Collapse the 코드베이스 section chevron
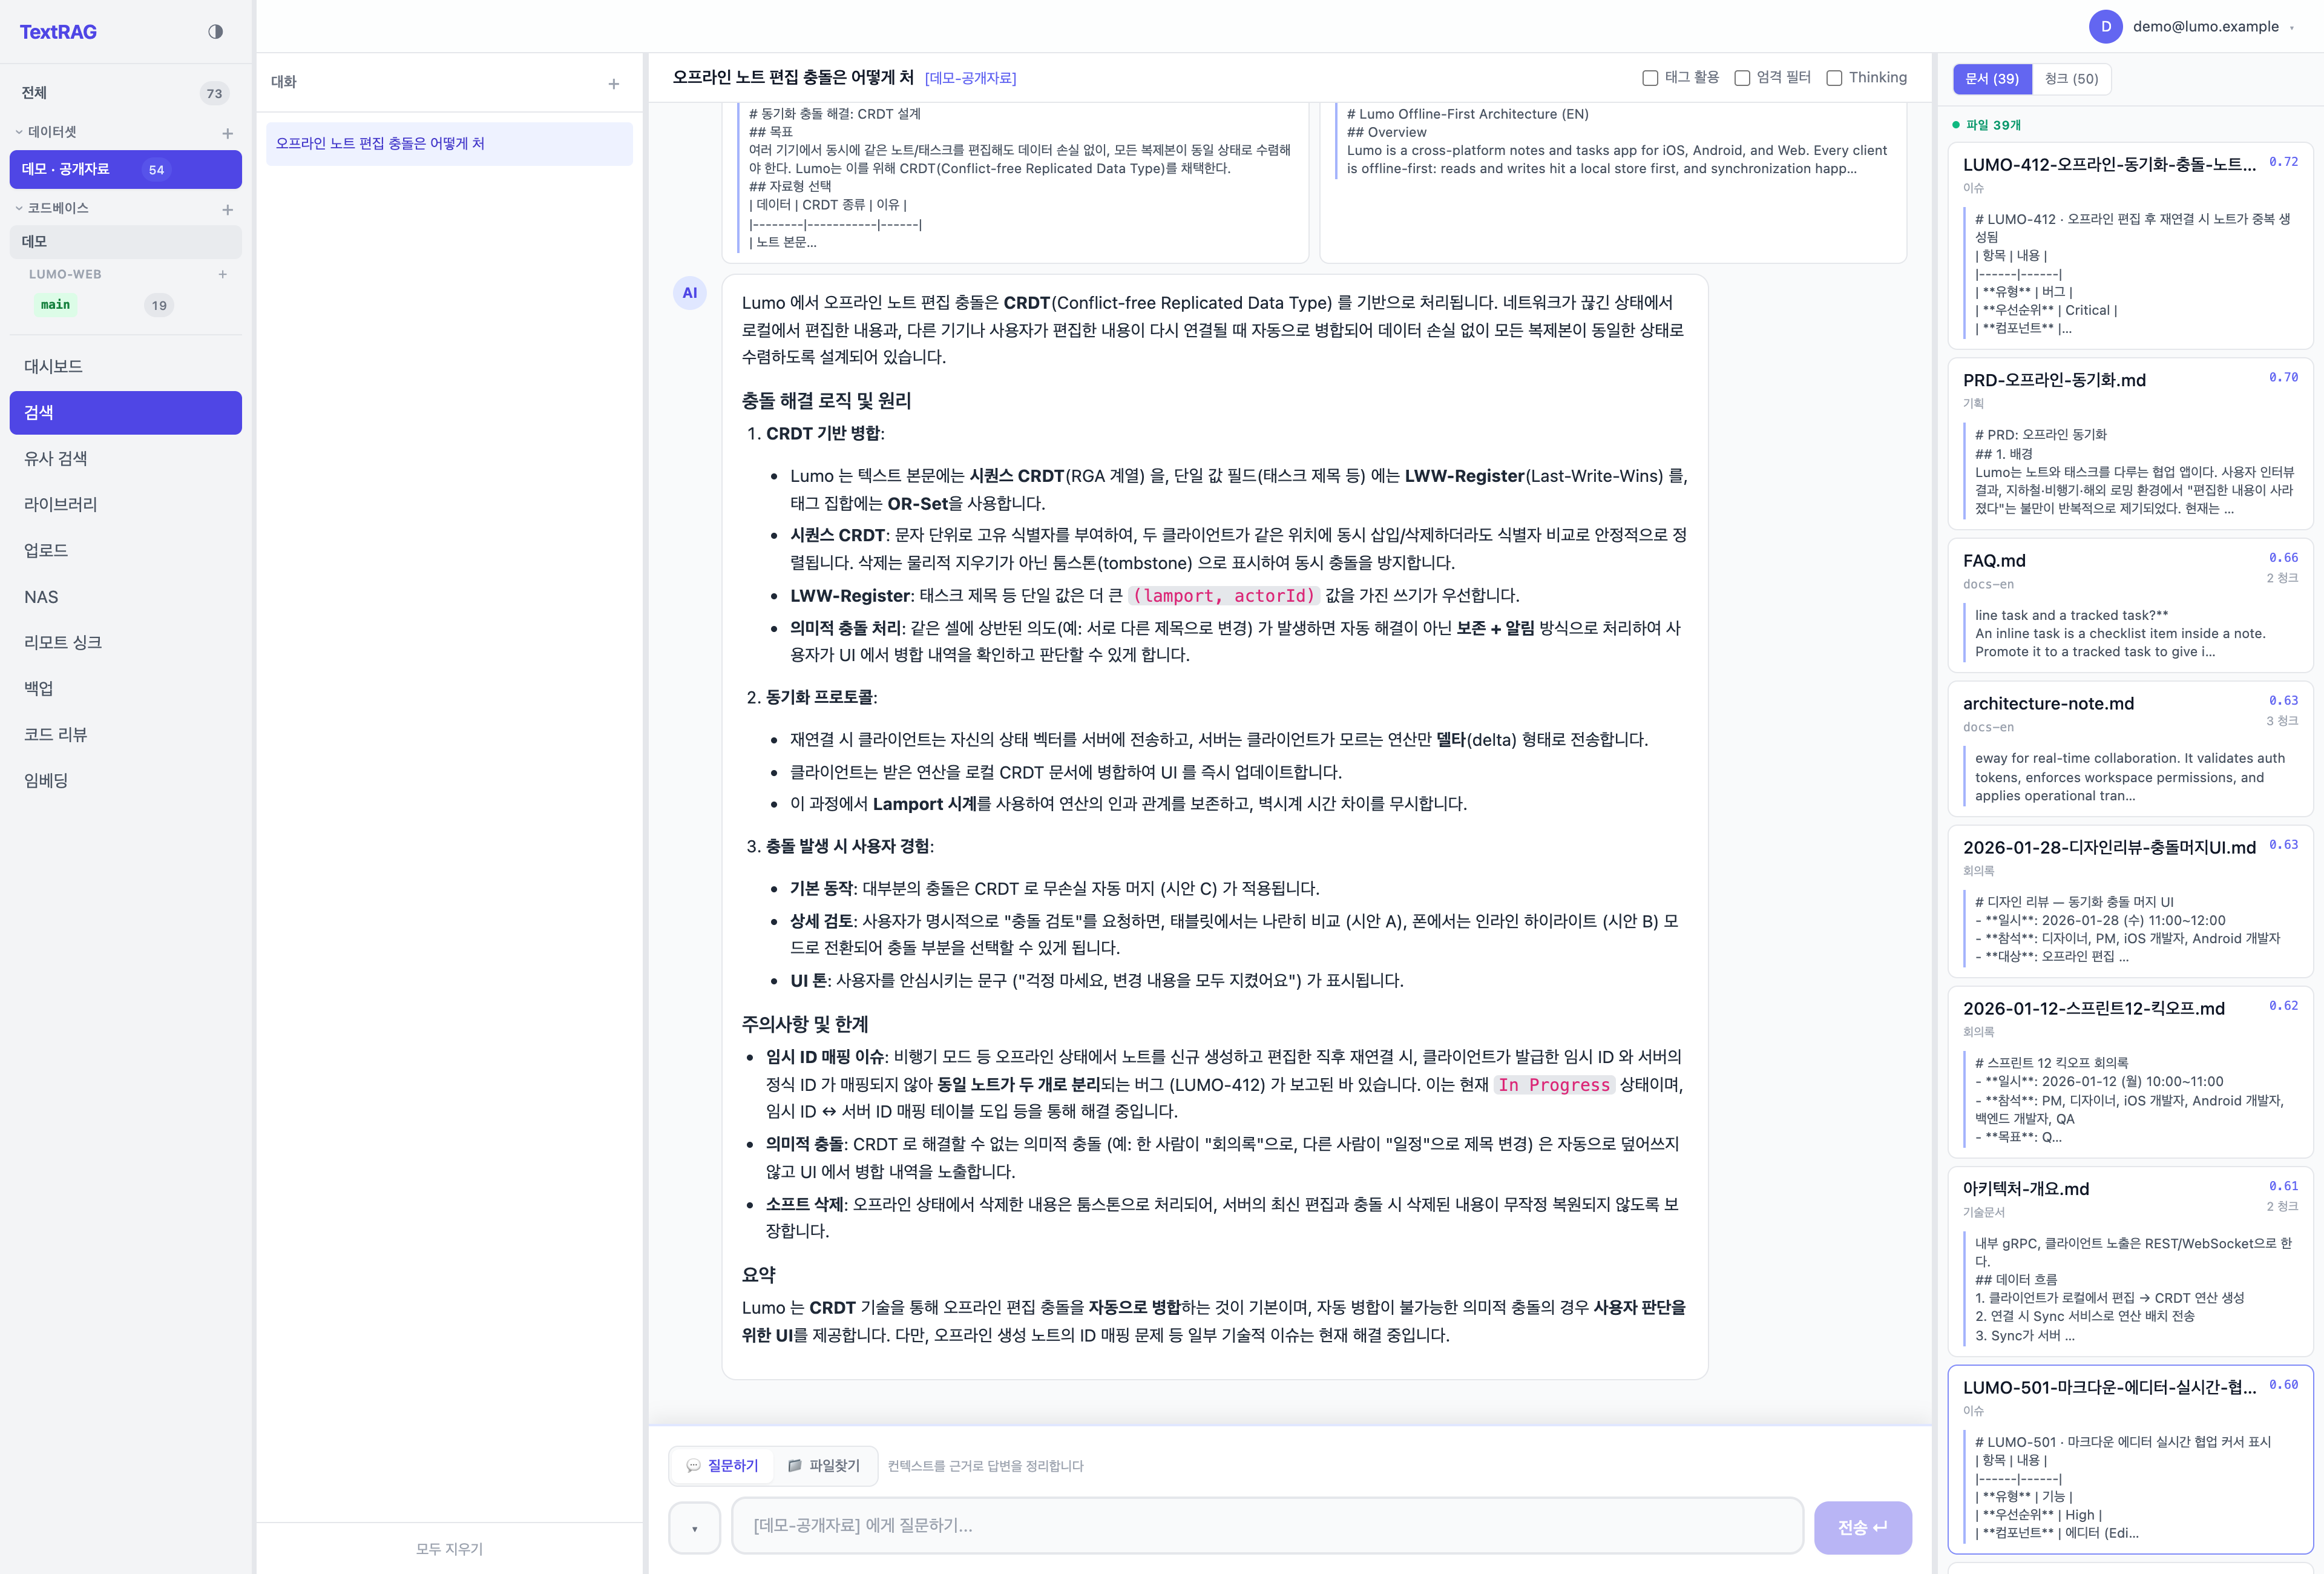 click(19, 208)
